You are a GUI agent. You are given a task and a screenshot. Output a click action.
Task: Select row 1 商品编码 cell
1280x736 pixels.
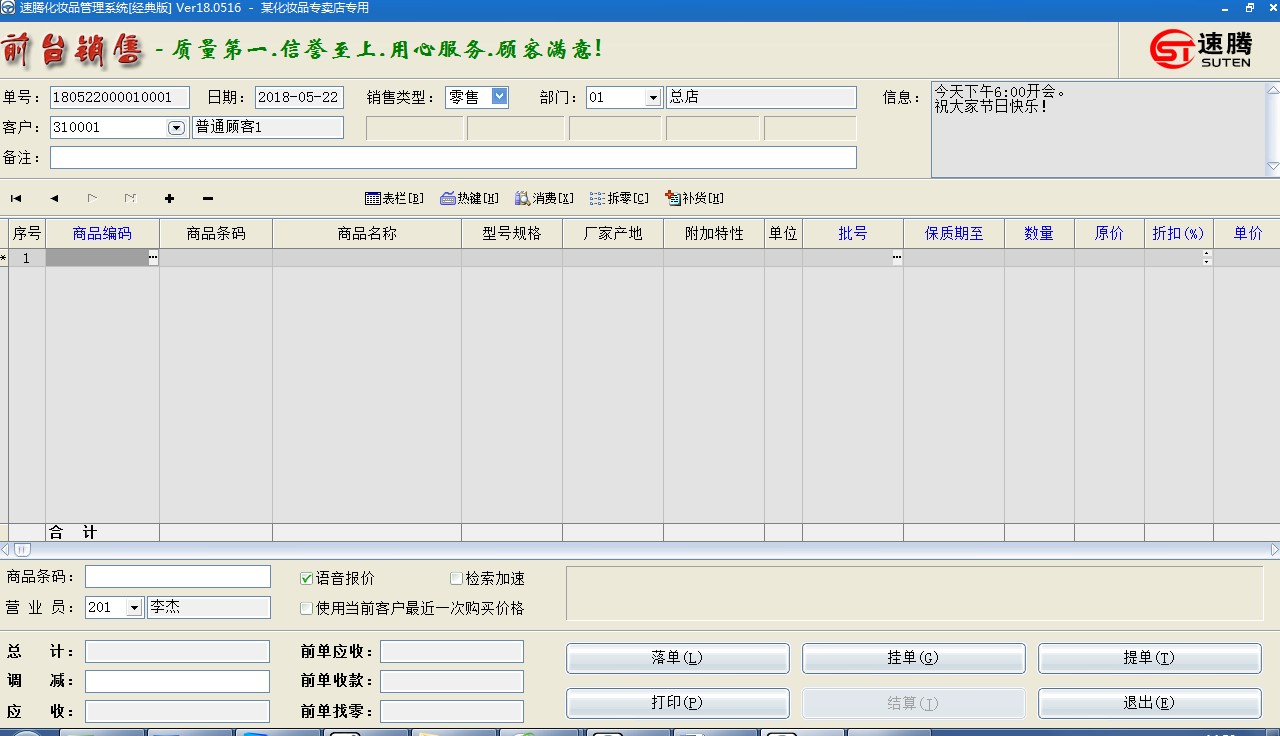[97, 258]
